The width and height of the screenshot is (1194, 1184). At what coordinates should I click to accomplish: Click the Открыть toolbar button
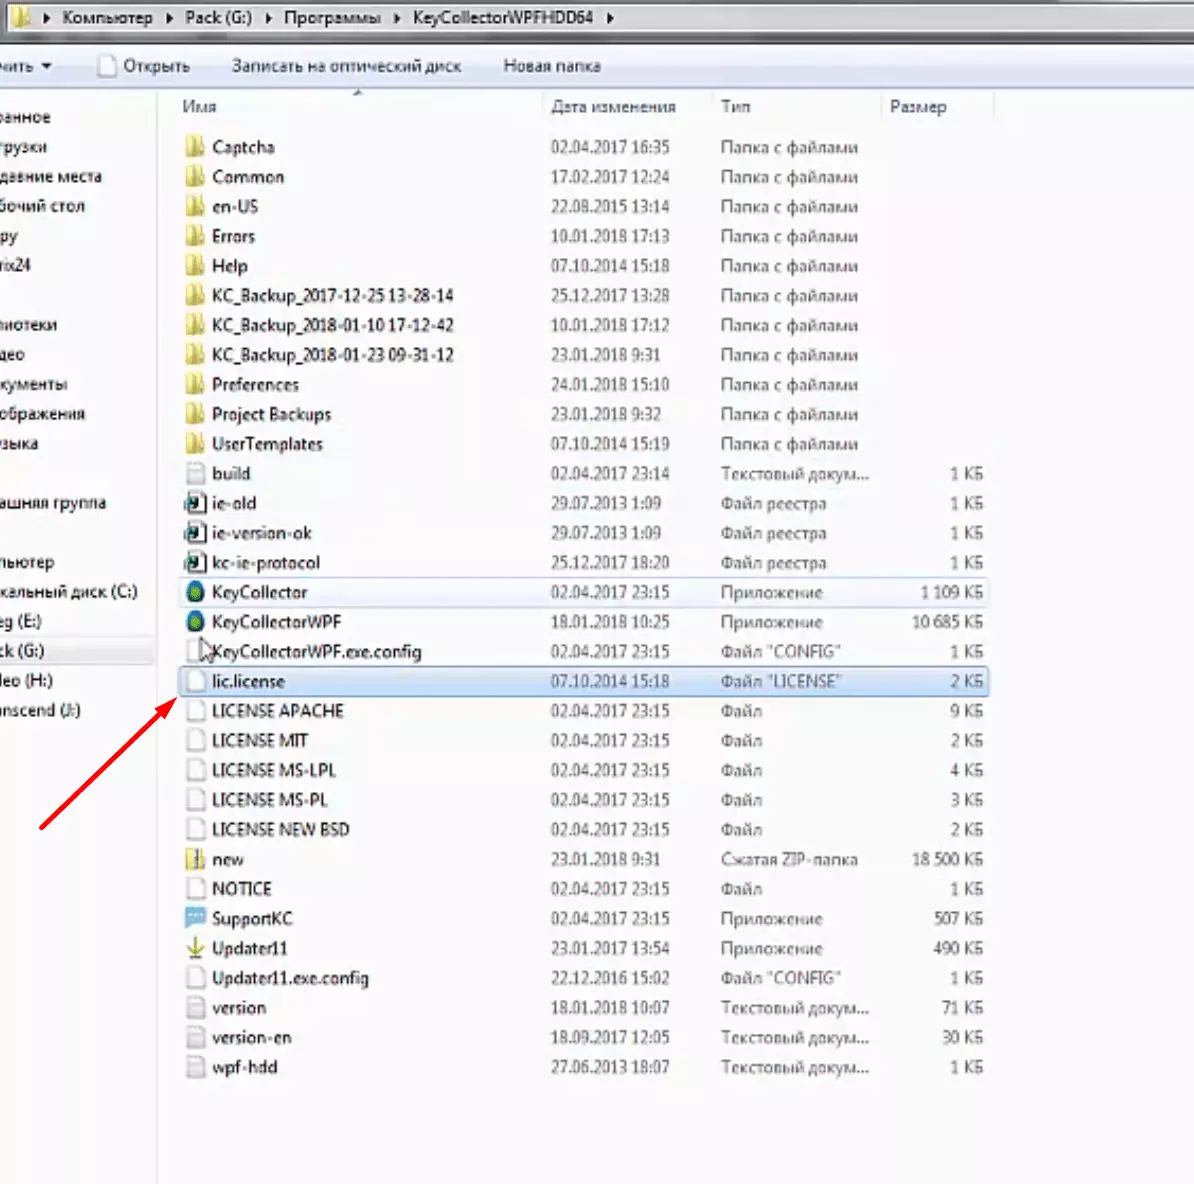(144, 66)
